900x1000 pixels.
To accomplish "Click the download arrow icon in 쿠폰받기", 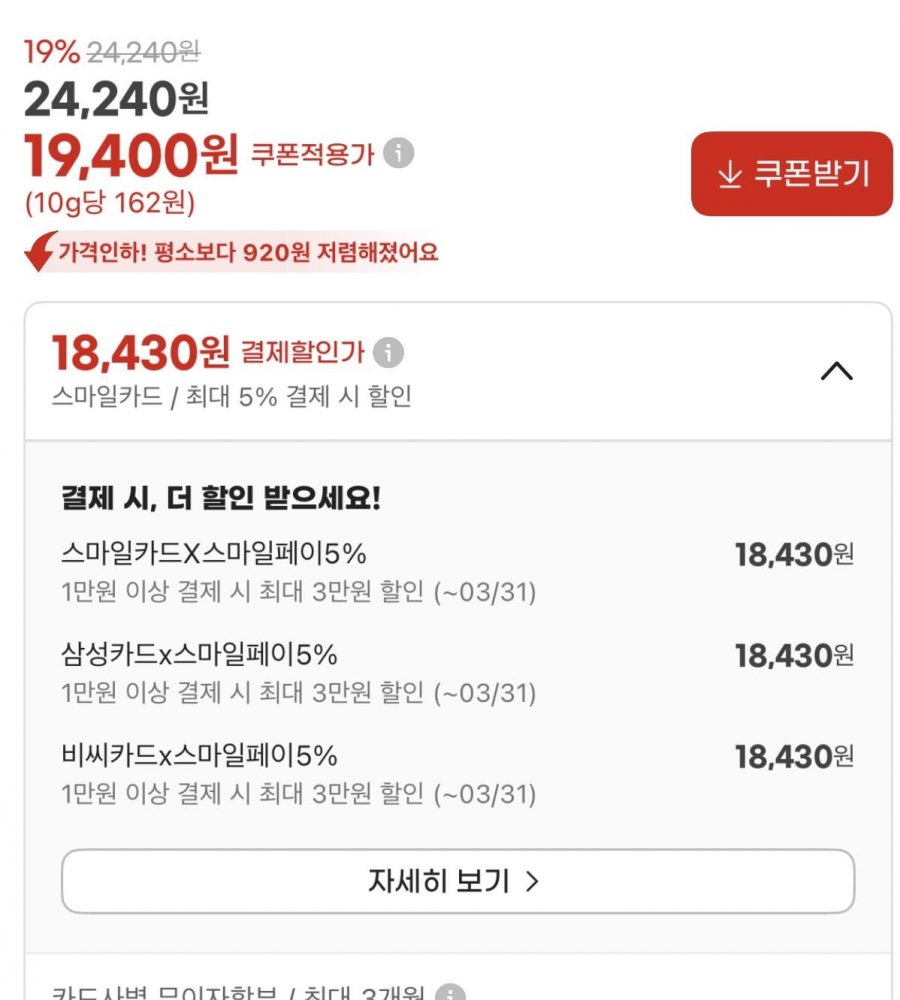I will pyautogui.click(x=729, y=174).
